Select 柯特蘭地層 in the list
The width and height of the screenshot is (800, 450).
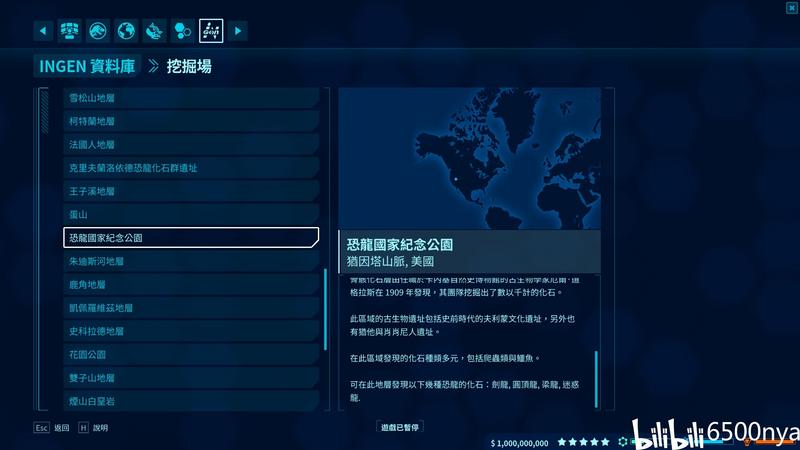click(191, 121)
